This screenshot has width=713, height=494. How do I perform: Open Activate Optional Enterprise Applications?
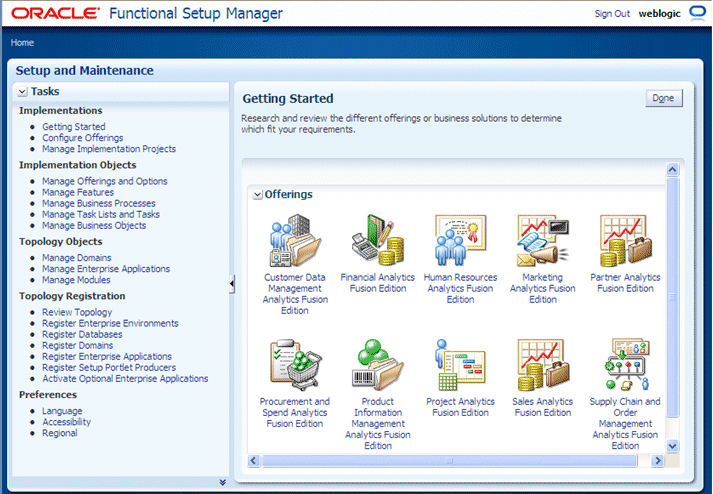click(x=125, y=378)
